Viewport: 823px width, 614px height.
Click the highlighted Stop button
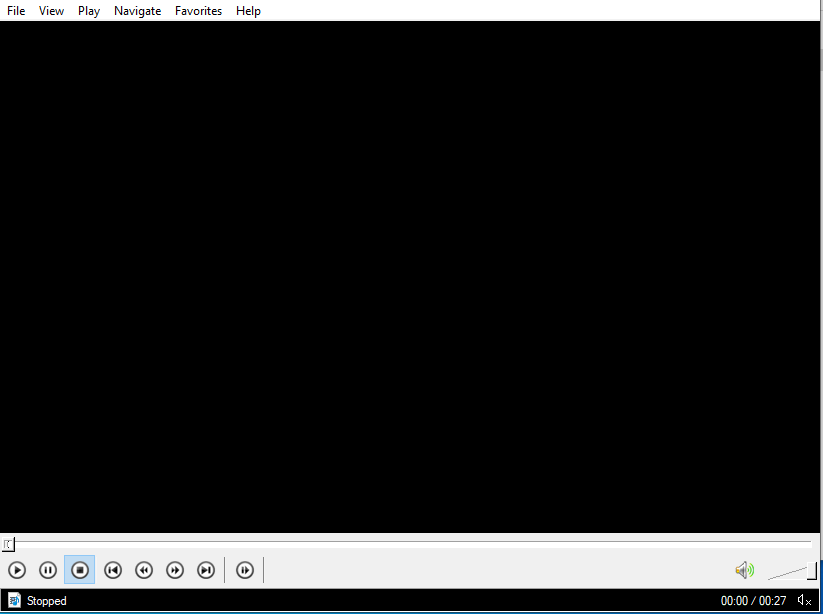coord(80,570)
